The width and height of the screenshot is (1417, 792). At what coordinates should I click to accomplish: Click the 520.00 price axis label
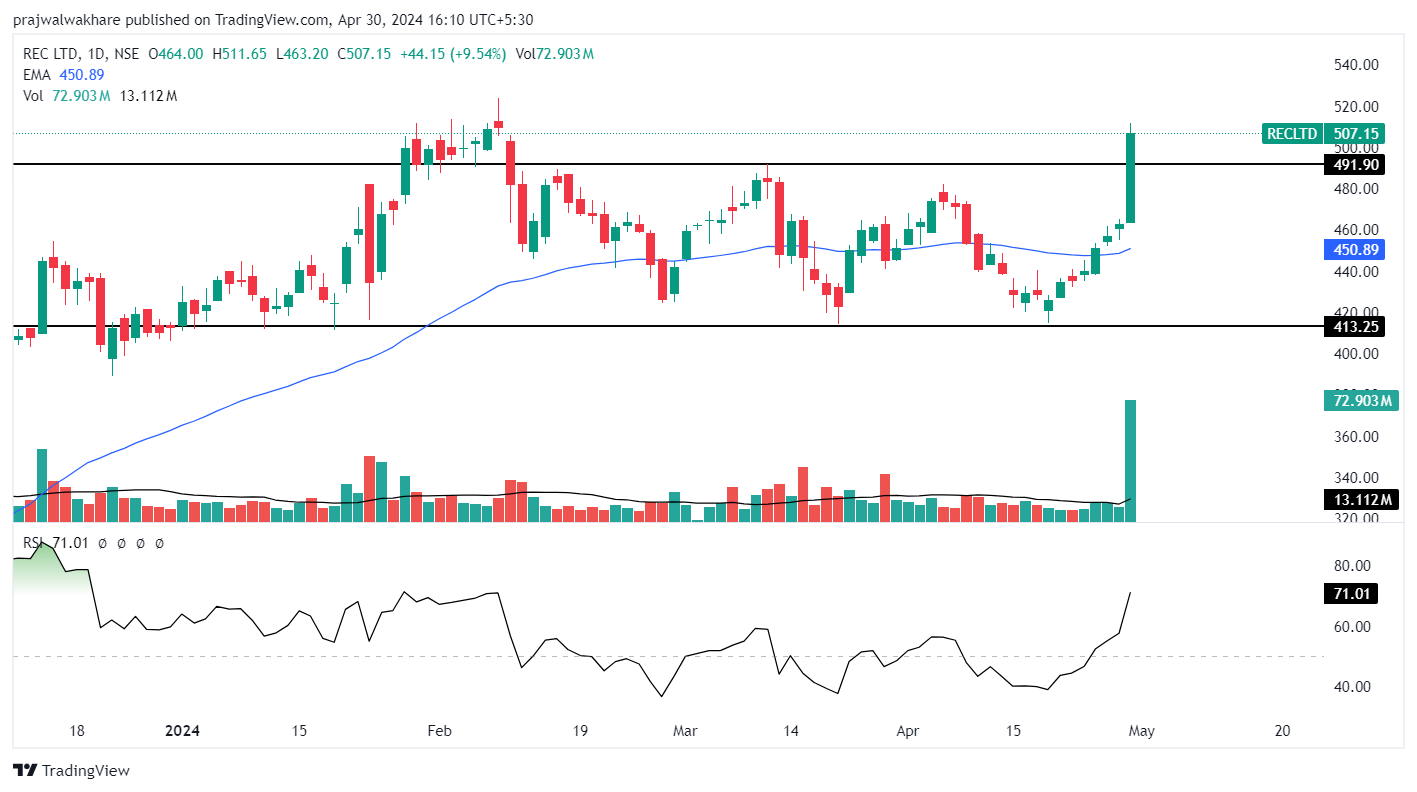coord(1355,106)
